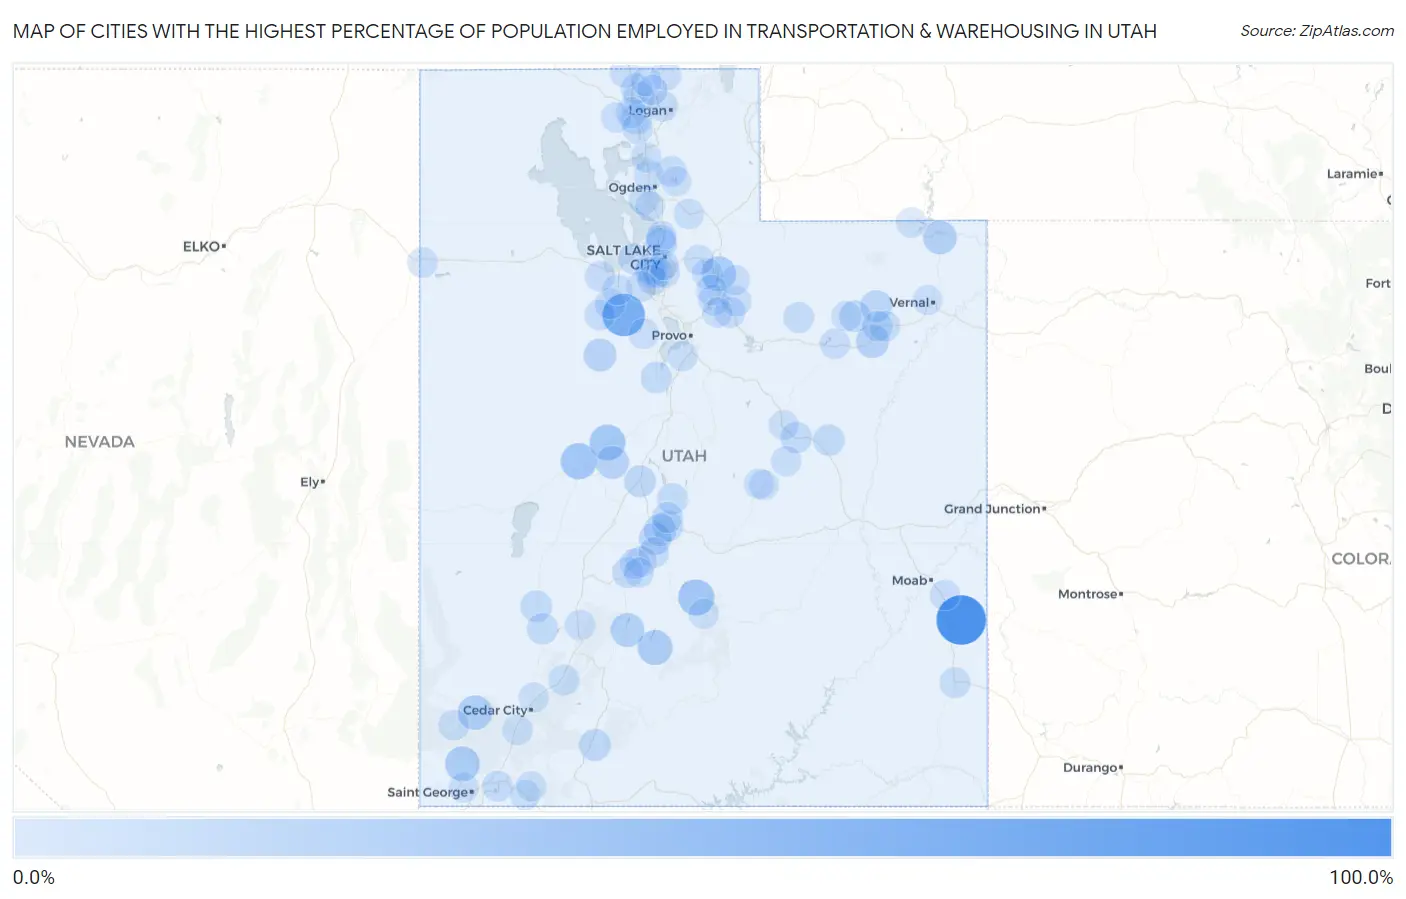Select the Saint George label

coord(430,792)
